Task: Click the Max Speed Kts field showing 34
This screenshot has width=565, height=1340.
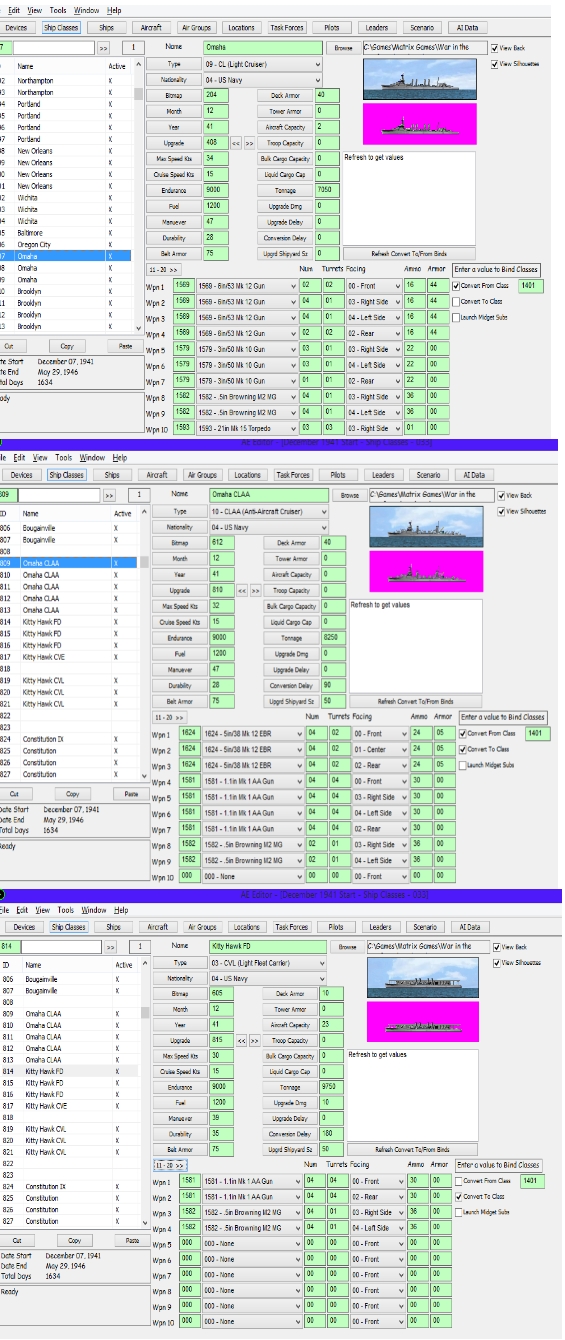Action: (x=215, y=159)
